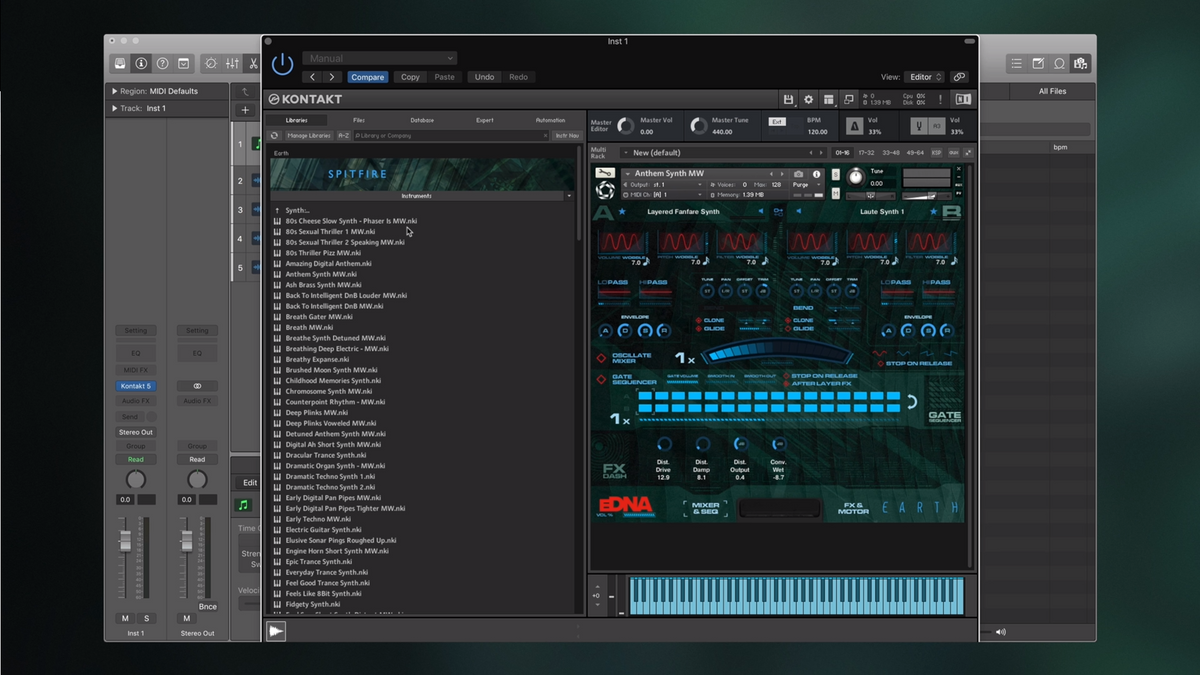The width and height of the screenshot is (1200, 675).
Task: Toggle the plugin power bypass button
Action: point(283,64)
